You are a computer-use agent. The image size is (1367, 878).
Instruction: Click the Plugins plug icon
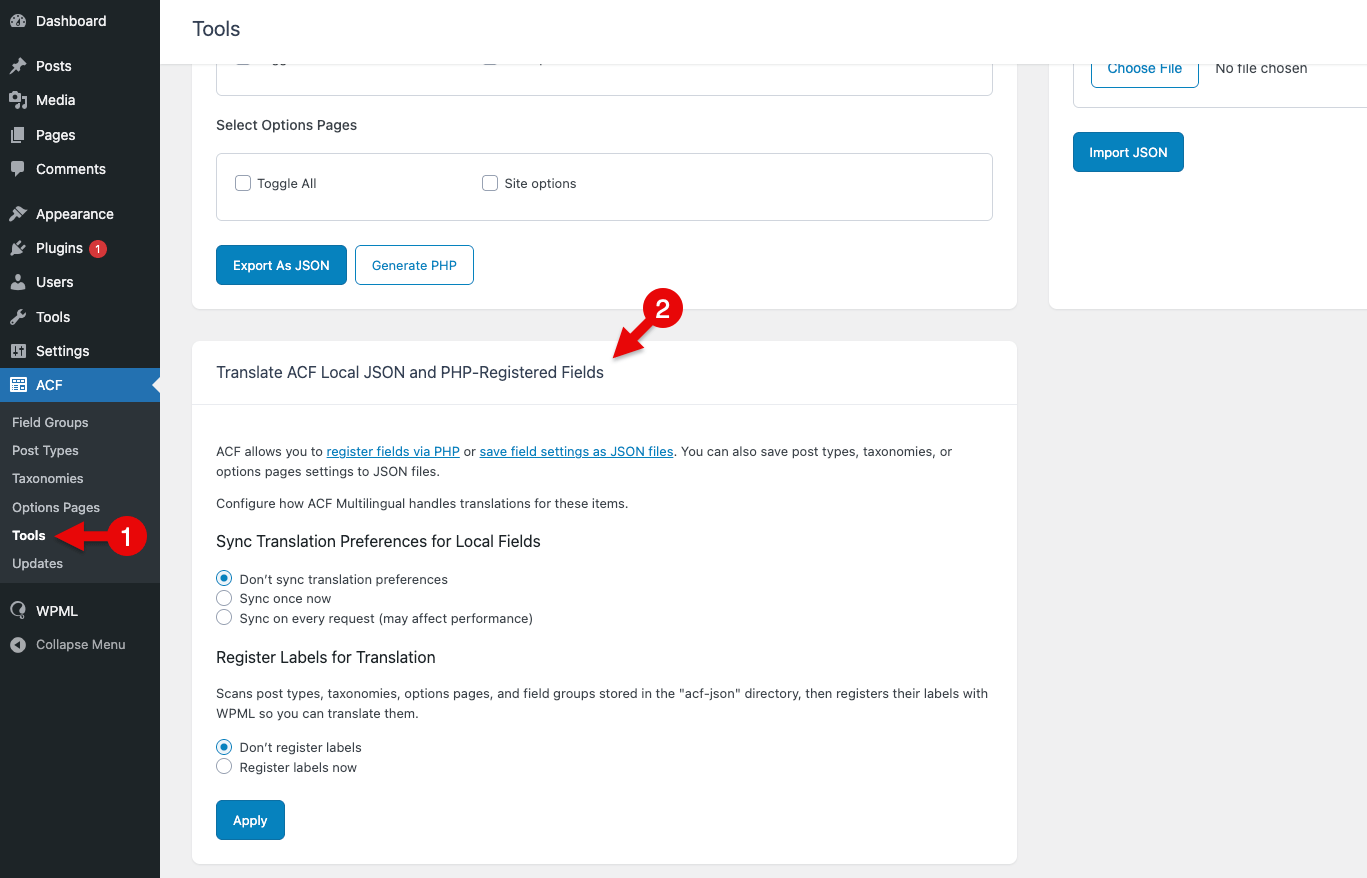point(18,248)
